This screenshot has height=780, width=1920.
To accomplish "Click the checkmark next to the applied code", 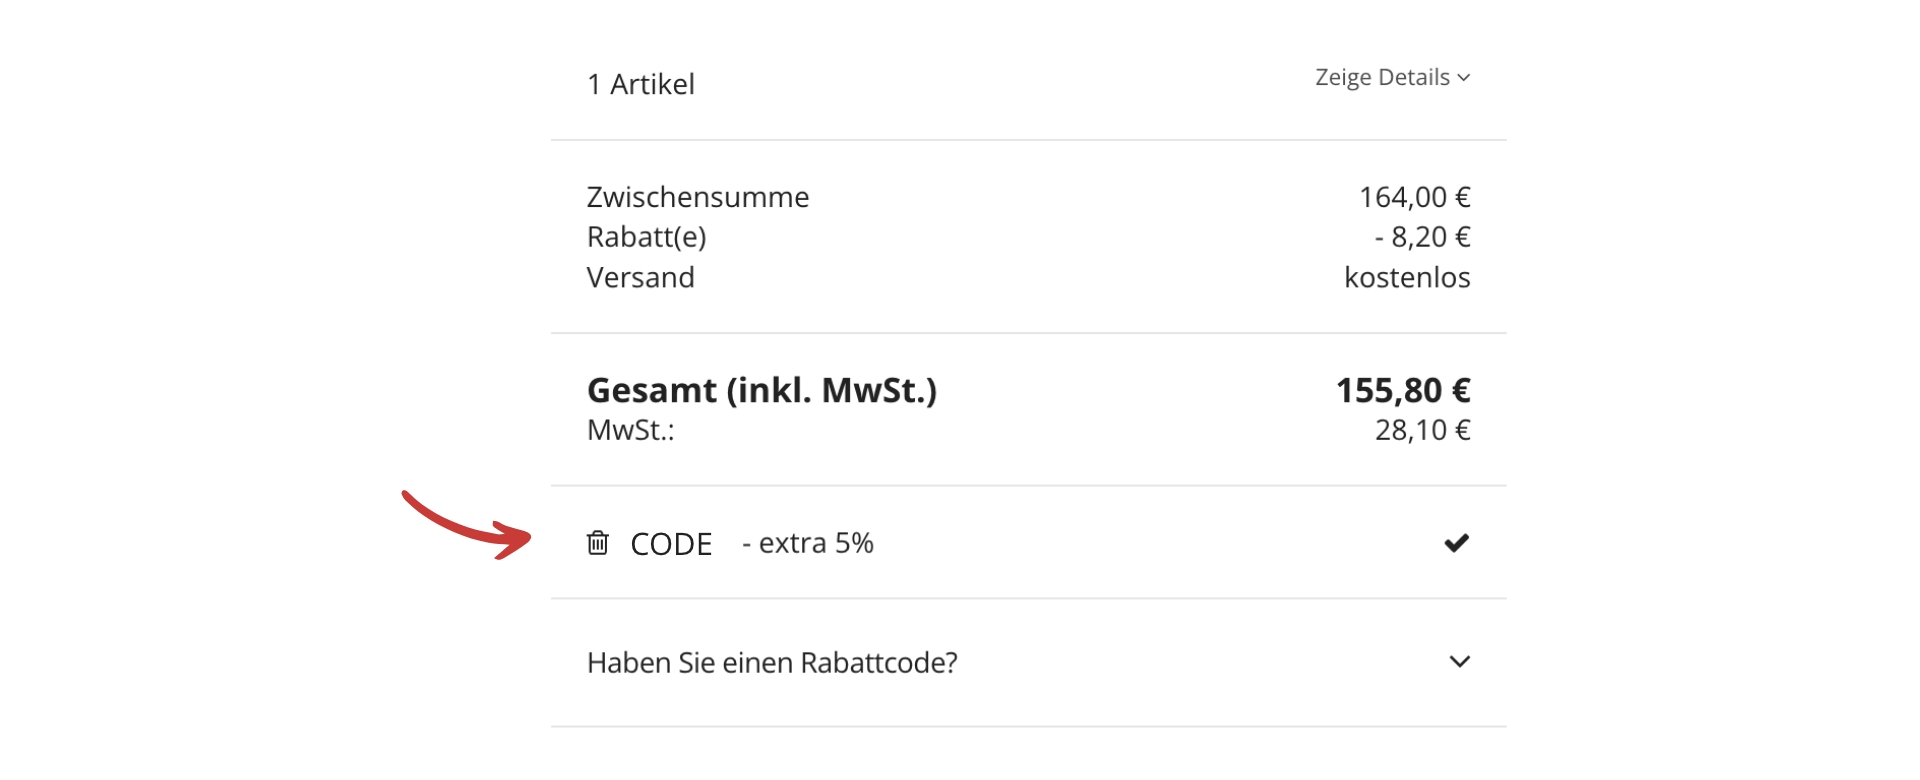I will [x=1456, y=543].
